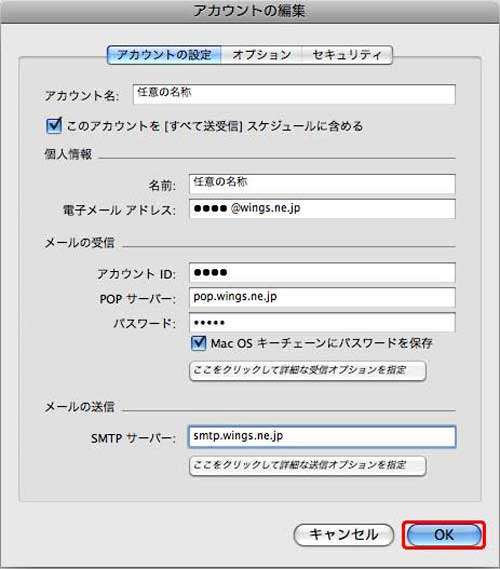Click the 電子メール アドレス field

pyautogui.click(x=322, y=209)
